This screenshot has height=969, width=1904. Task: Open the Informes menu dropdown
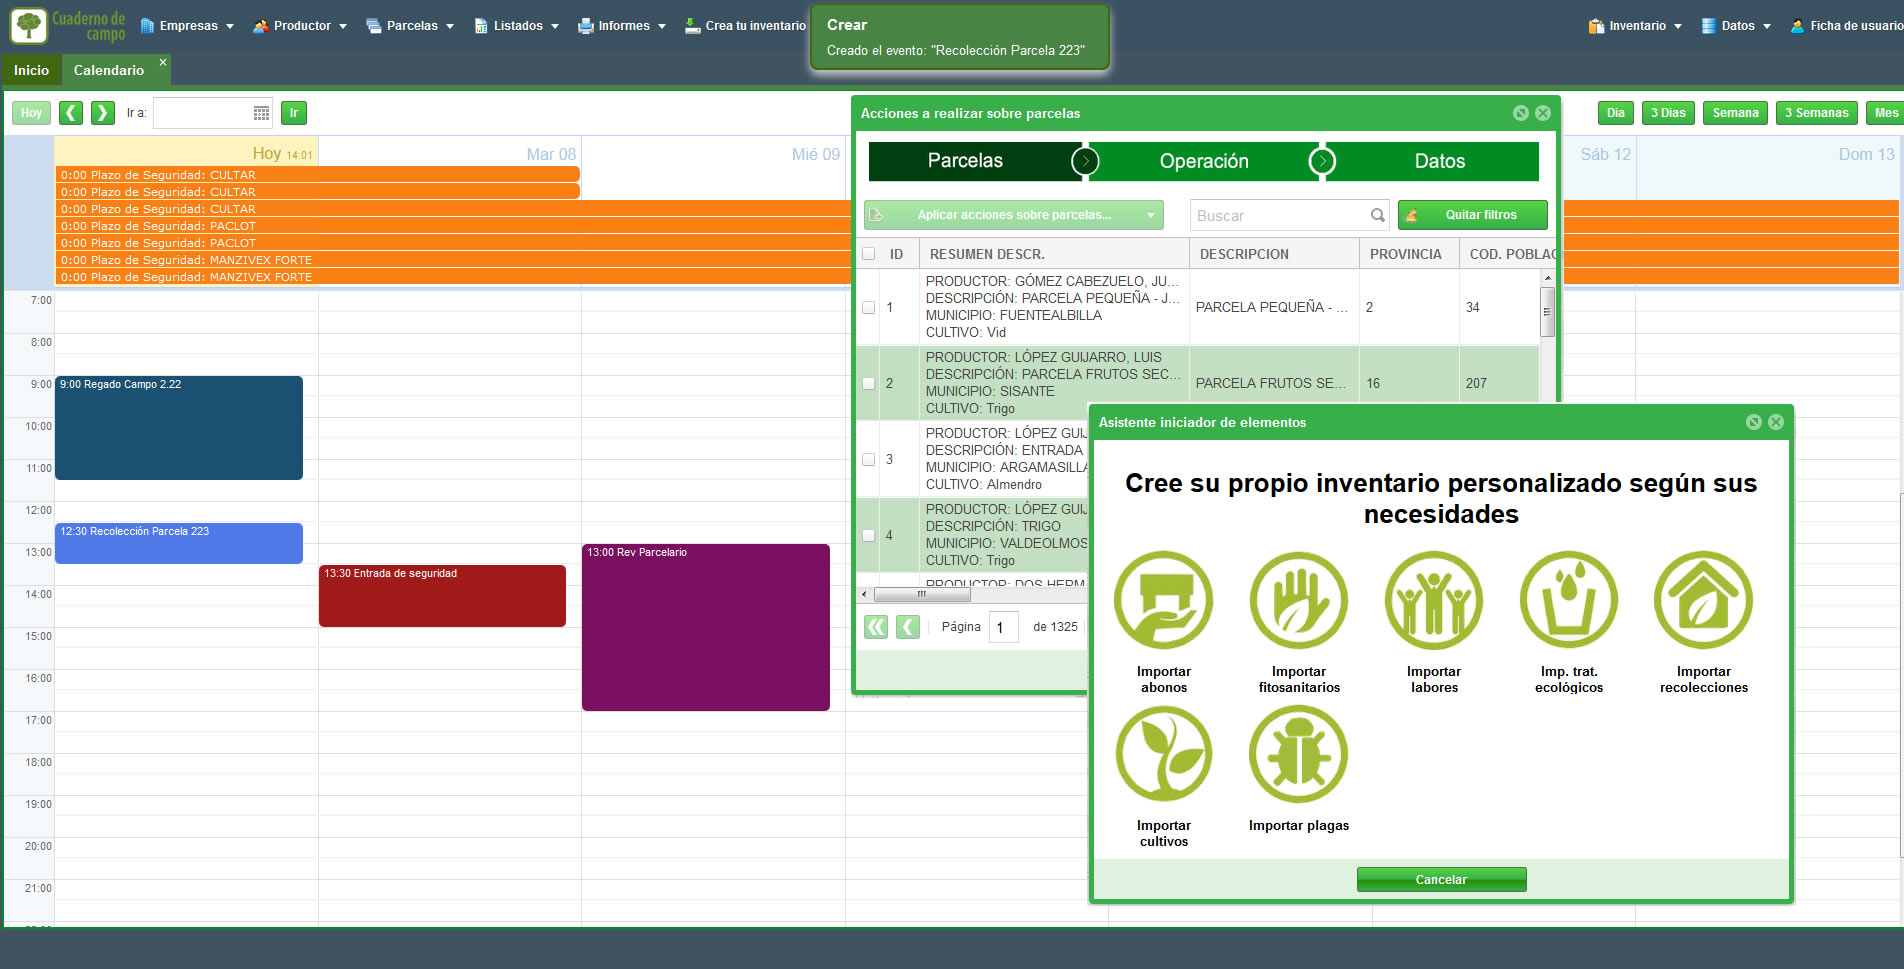click(x=622, y=26)
